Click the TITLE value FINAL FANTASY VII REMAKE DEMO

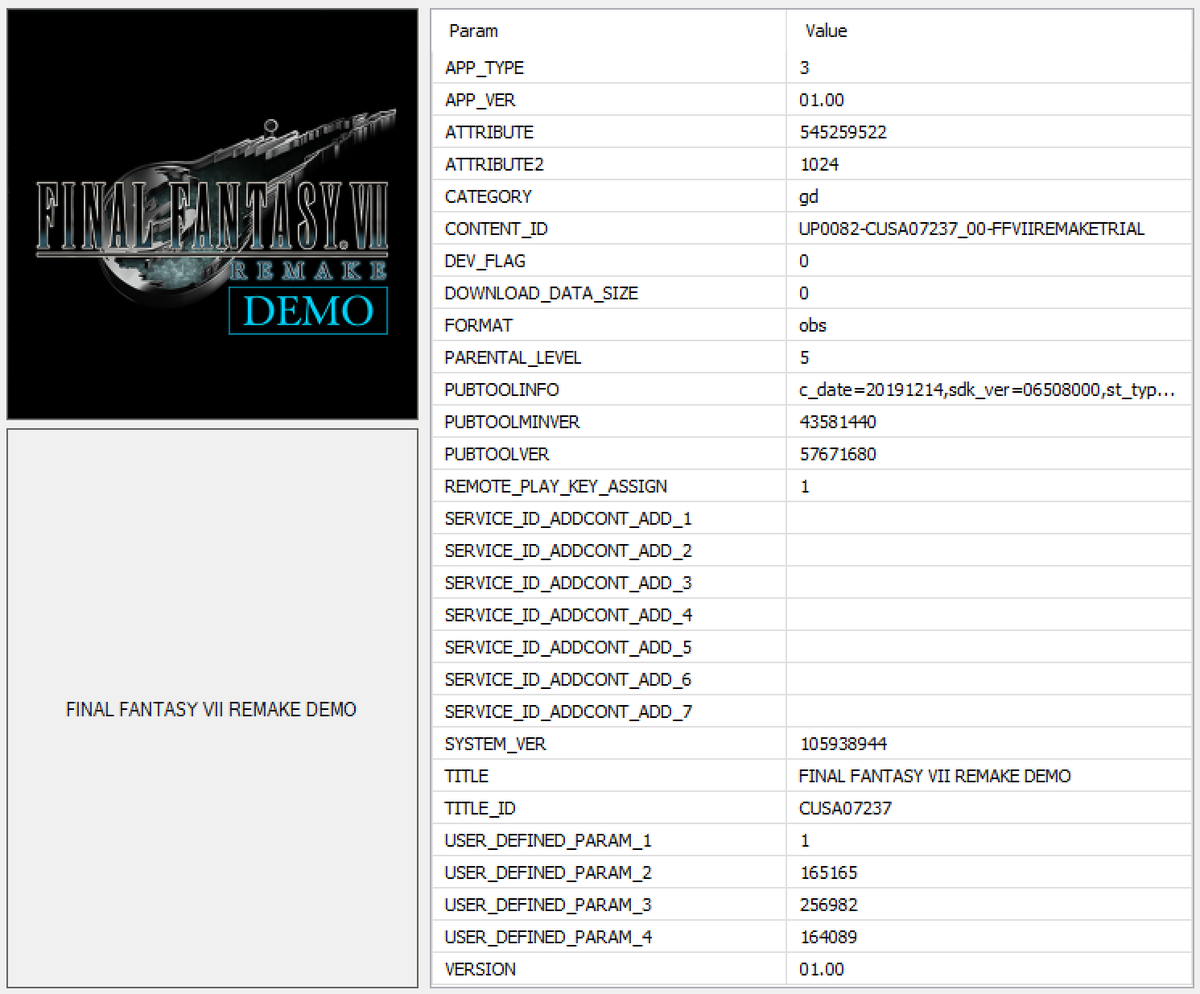point(935,776)
